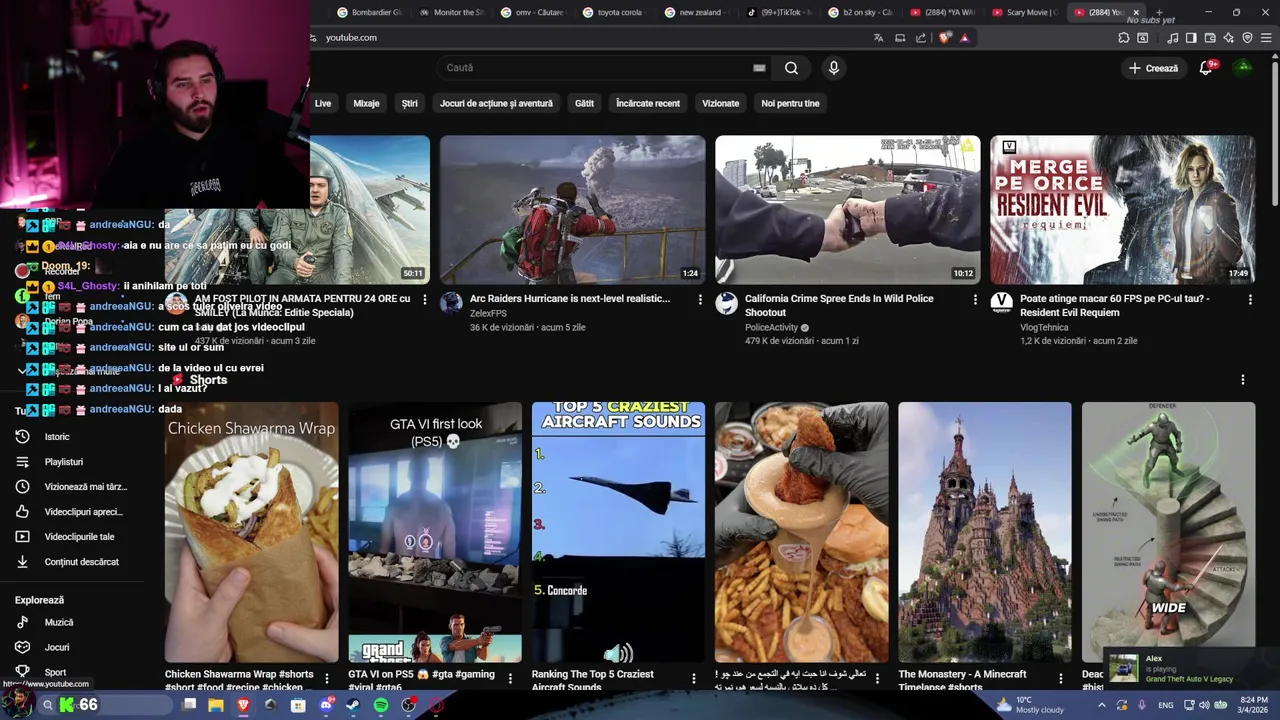Open Steam from the taskbar
This screenshot has width=1280, height=720.
click(x=353, y=705)
